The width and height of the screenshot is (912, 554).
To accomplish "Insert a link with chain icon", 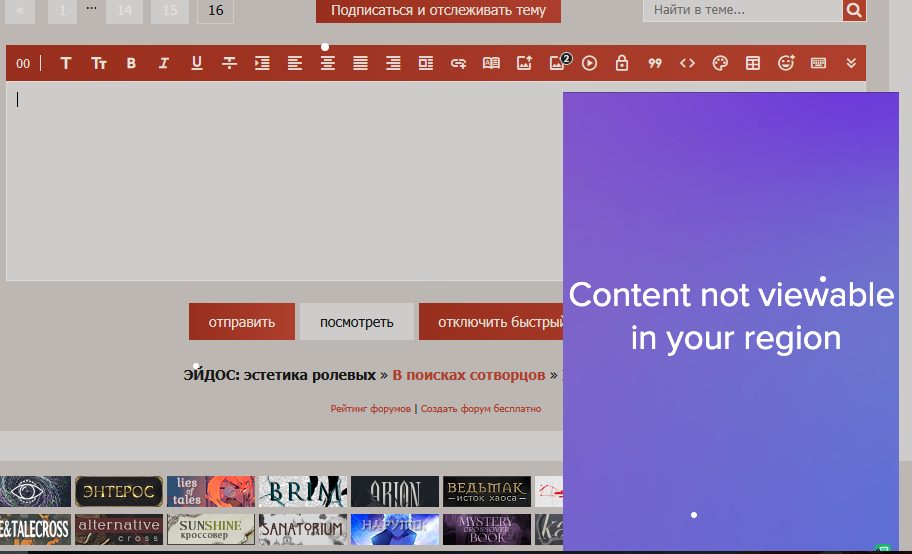I will tap(458, 63).
